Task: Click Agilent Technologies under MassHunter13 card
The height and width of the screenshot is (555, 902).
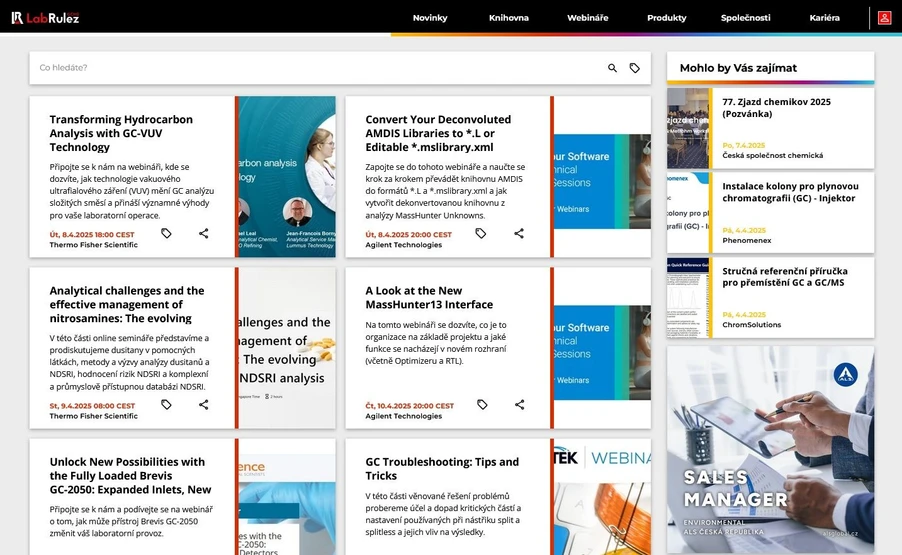Action: pyautogui.click(x=403, y=416)
